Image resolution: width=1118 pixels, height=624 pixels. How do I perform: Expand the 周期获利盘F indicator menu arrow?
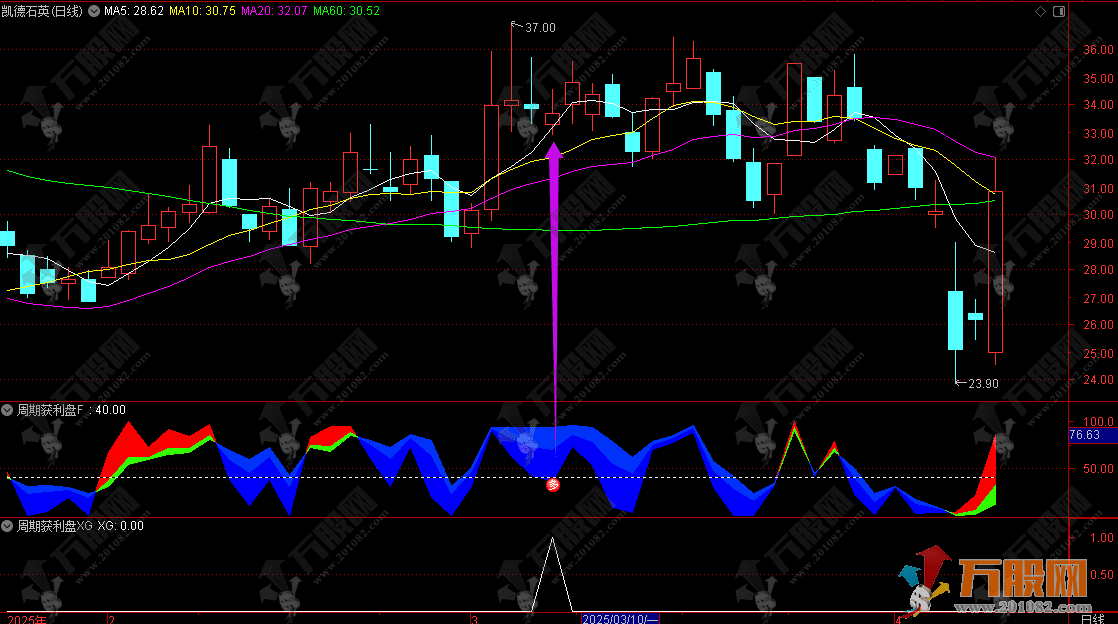pos(7,410)
